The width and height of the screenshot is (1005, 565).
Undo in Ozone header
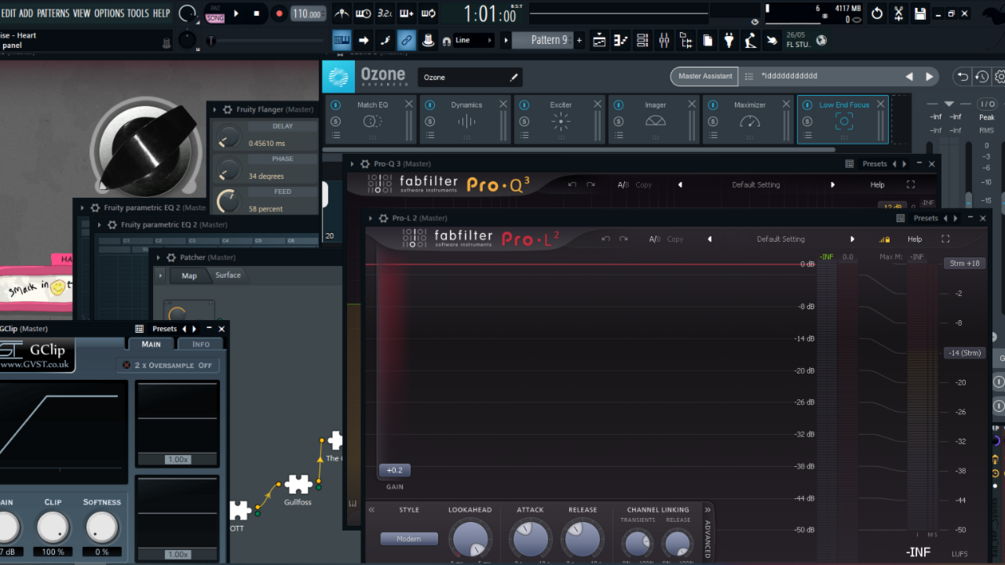pyautogui.click(x=963, y=77)
